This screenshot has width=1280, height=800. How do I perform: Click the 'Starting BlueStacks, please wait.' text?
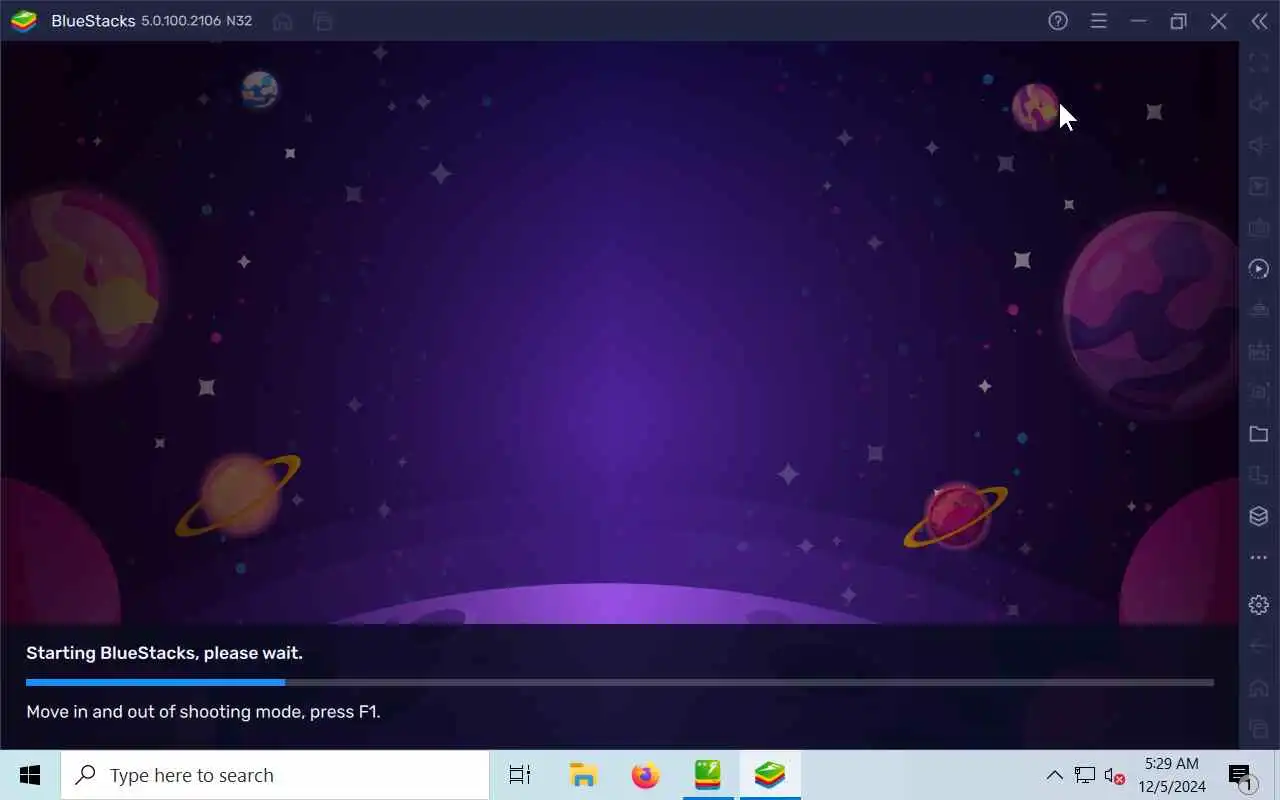tap(164, 653)
